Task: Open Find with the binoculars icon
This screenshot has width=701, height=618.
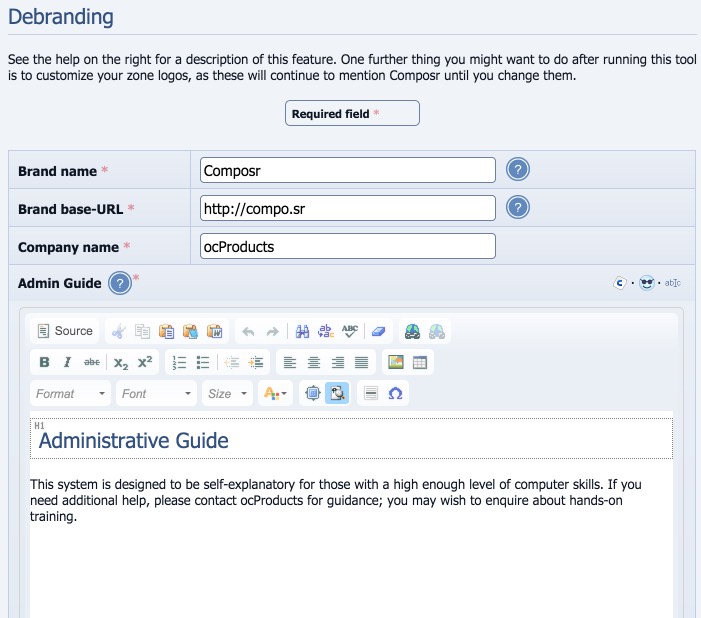Action: coord(303,331)
